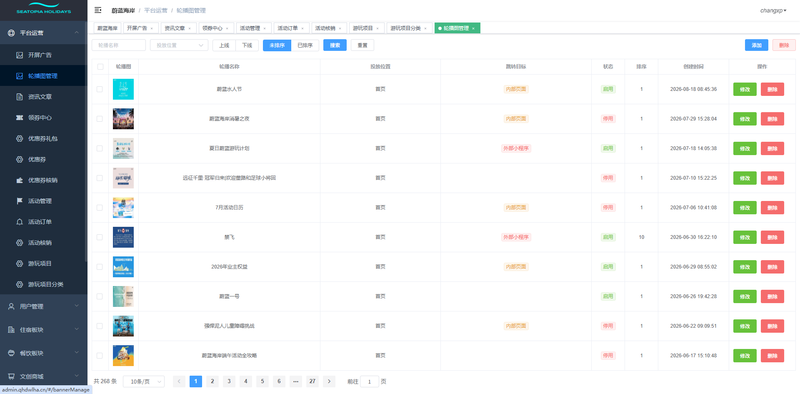
Task: Click the 优惠券礼包 sidebar icon
Action: tap(19, 138)
